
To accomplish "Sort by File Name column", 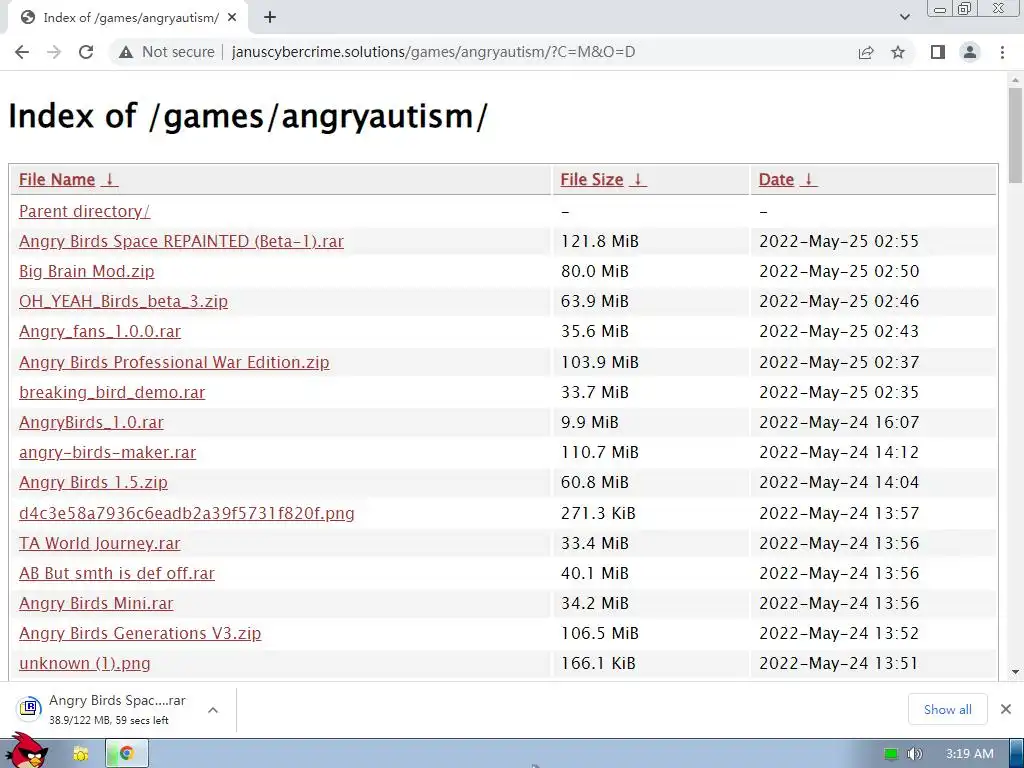I will click(69, 180).
